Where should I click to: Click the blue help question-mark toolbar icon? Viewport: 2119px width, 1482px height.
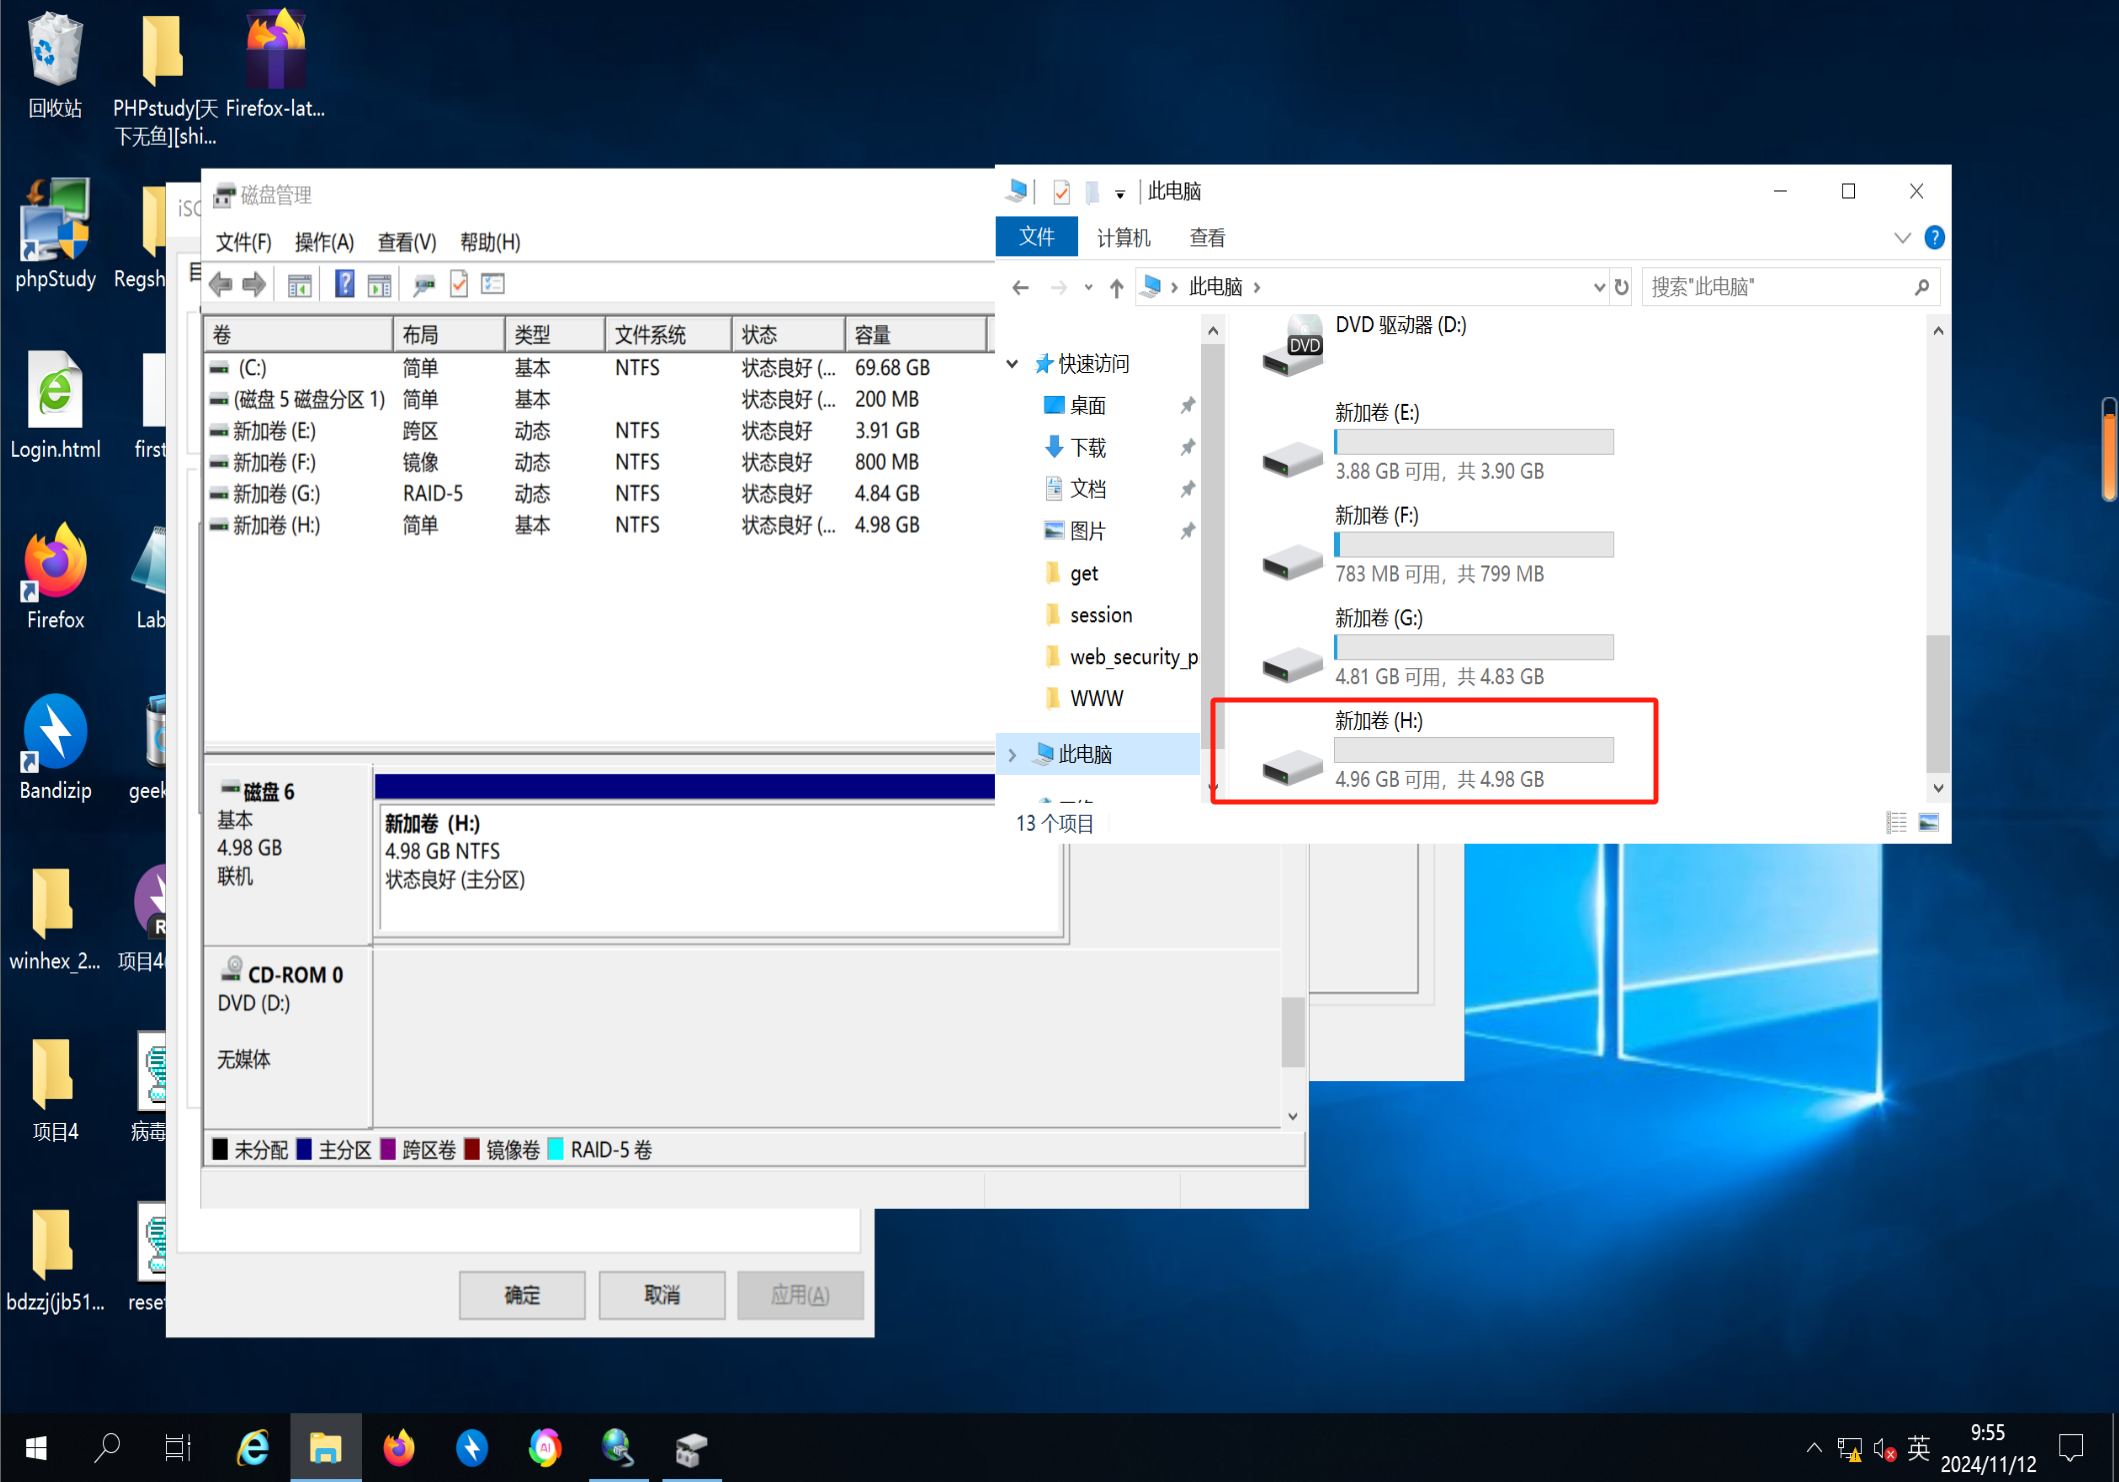click(344, 285)
